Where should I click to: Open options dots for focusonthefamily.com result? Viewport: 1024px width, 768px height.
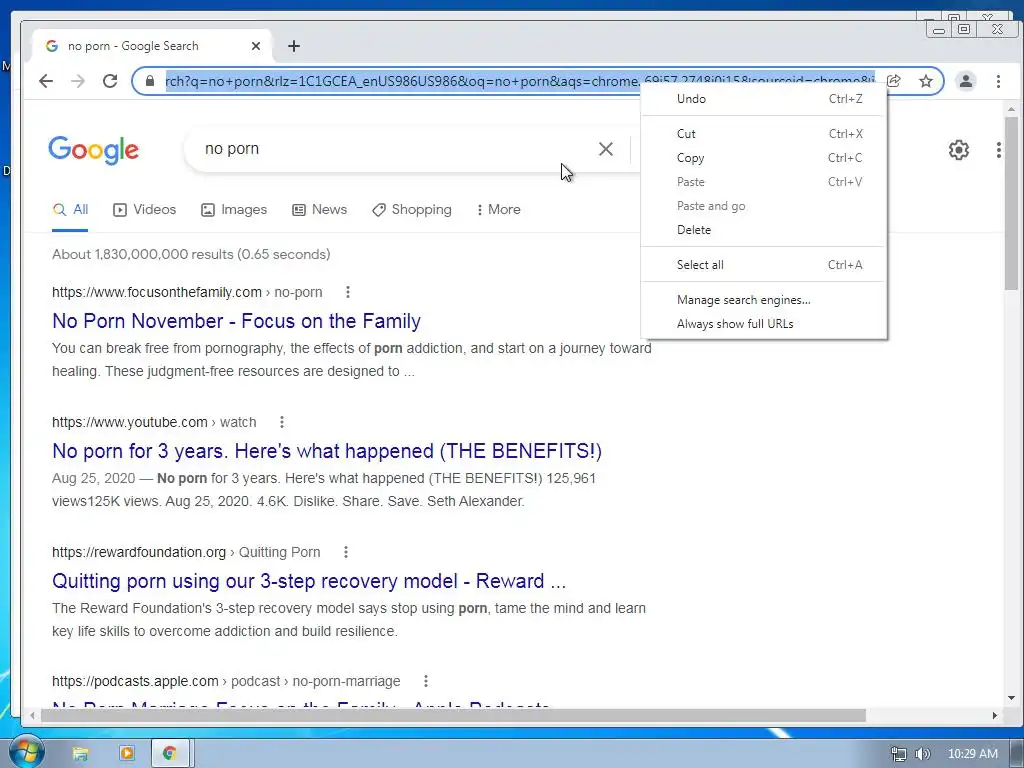point(347,292)
